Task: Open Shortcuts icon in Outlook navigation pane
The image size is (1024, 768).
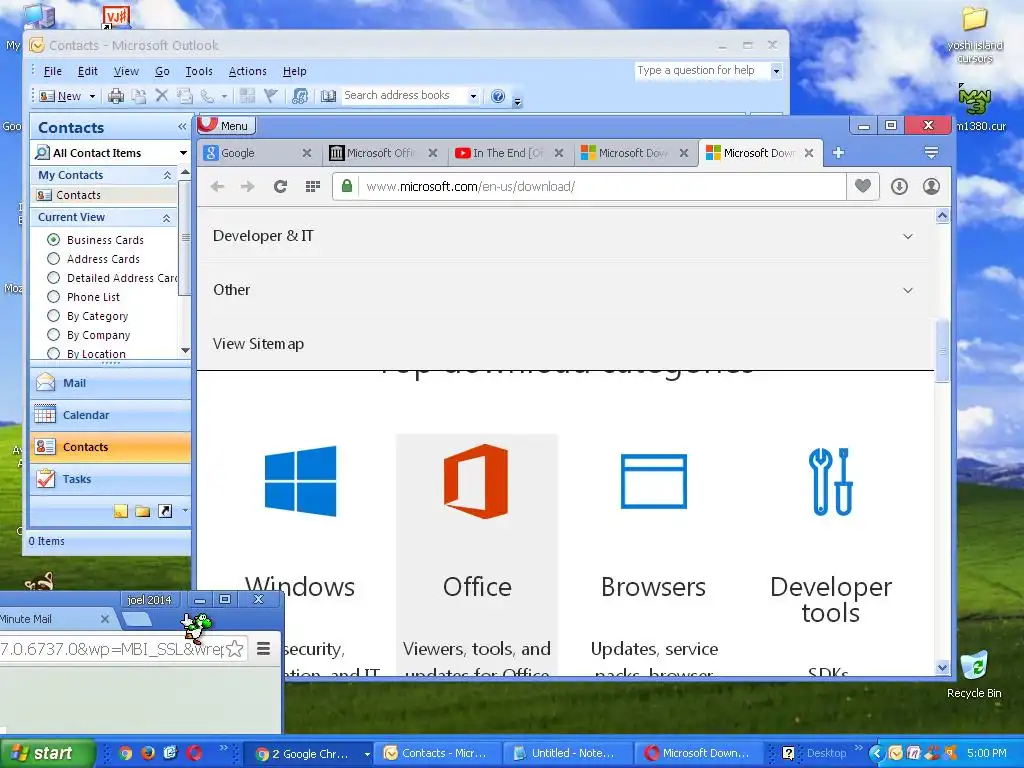Action: 165,511
